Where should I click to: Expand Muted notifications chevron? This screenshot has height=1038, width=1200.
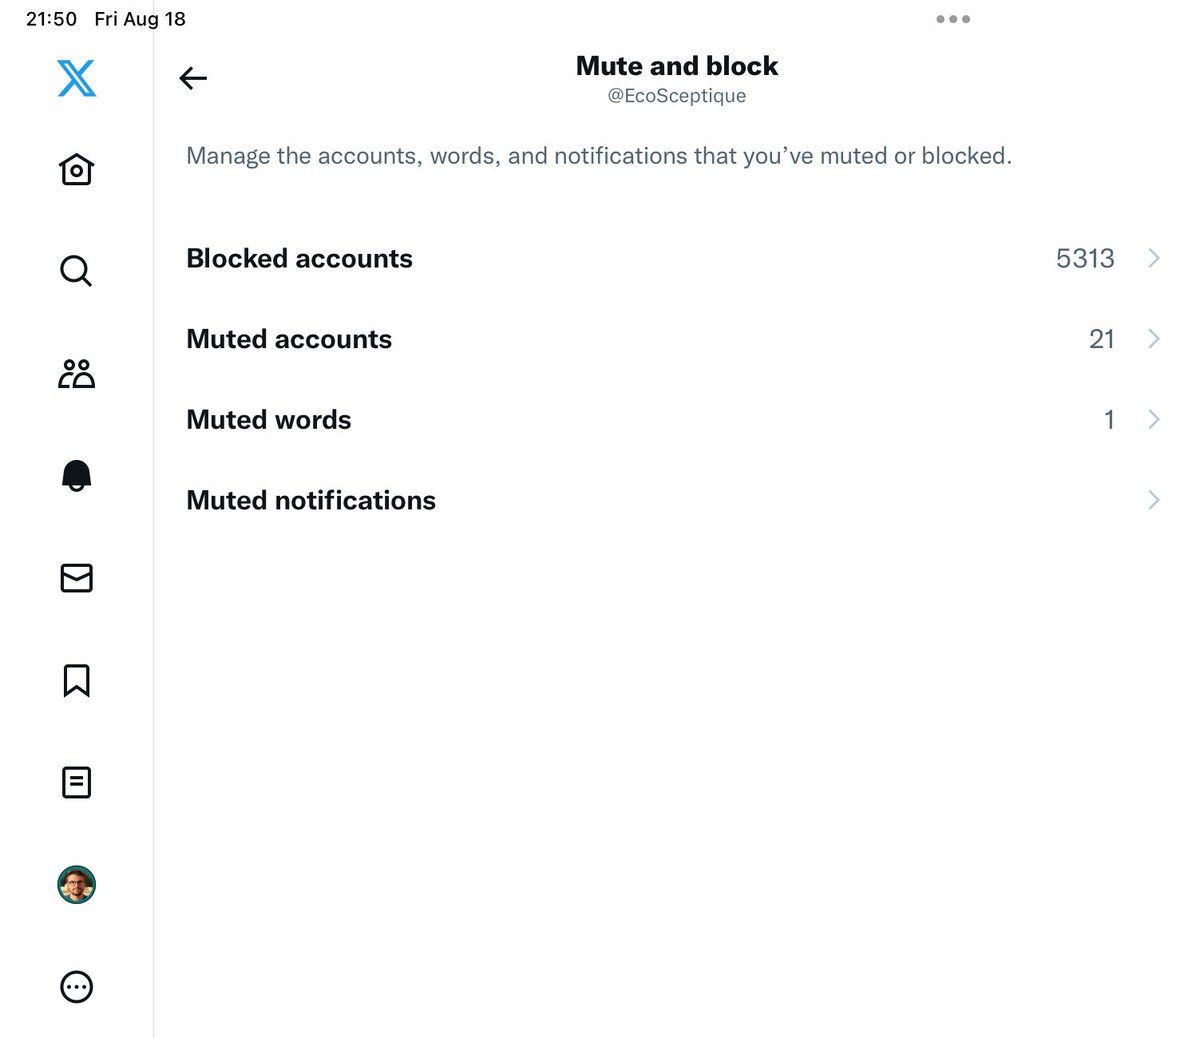1154,500
